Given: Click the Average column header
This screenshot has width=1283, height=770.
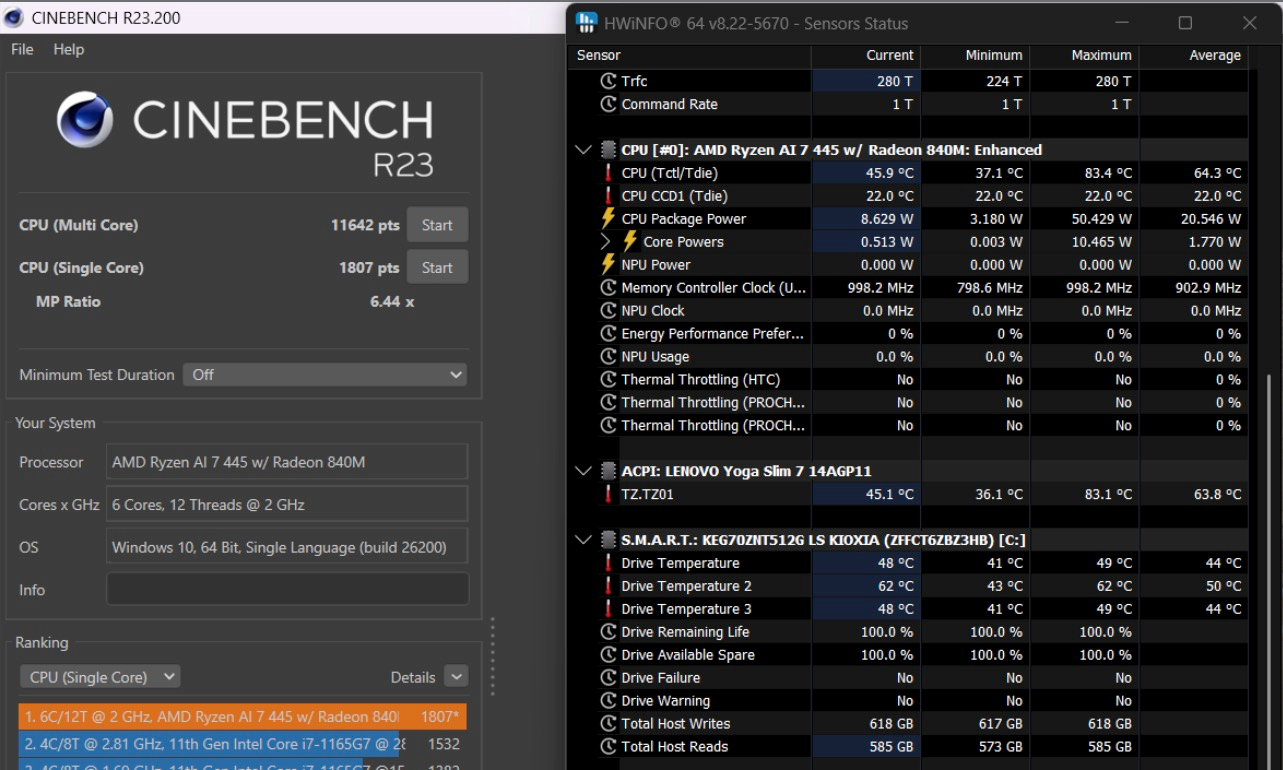Looking at the screenshot, I should pyautogui.click(x=1194, y=56).
